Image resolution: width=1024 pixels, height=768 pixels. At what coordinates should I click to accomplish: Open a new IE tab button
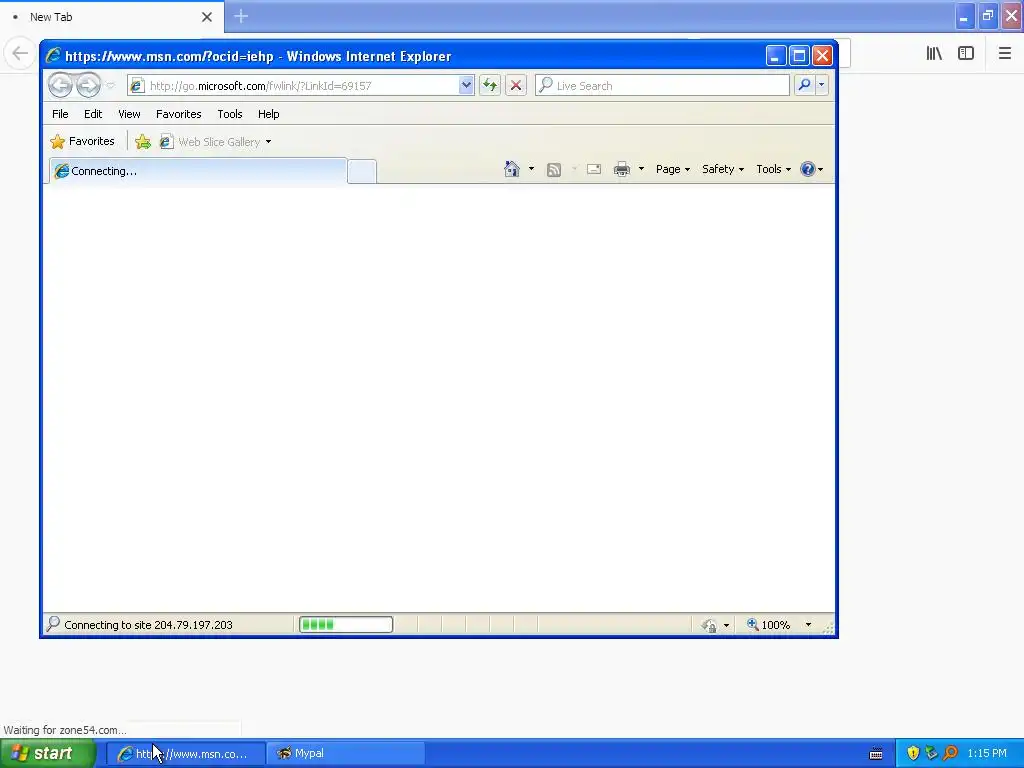click(x=362, y=172)
